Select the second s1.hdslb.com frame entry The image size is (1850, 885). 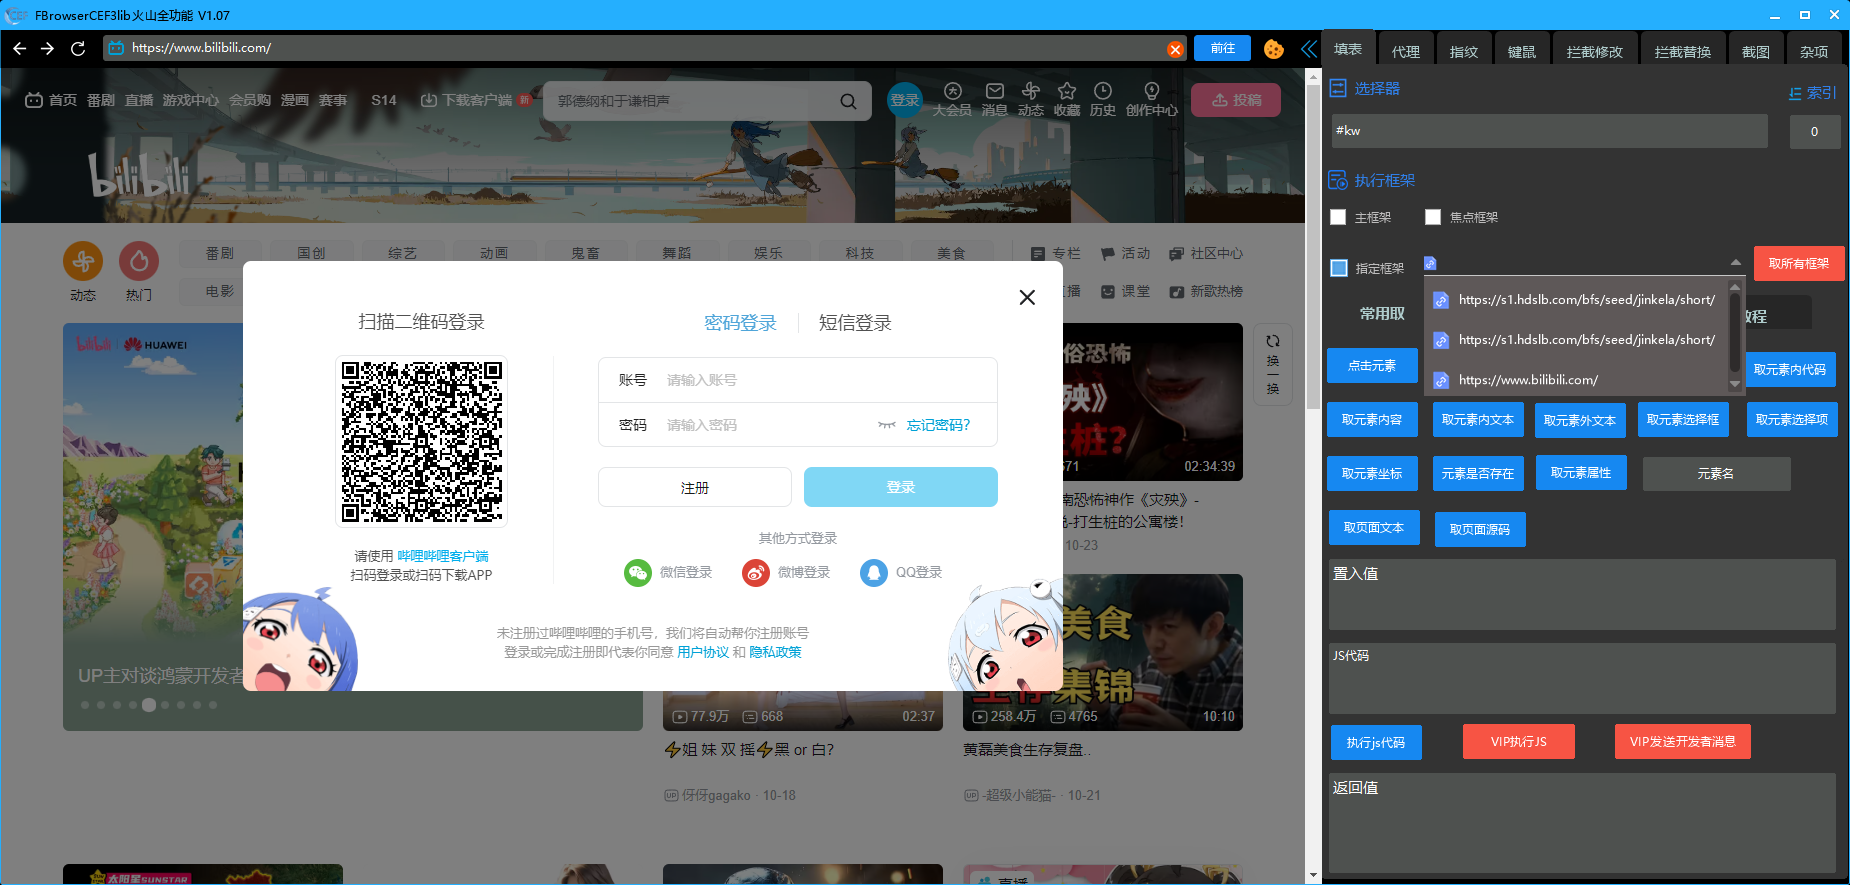pyautogui.click(x=1577, y=340)
